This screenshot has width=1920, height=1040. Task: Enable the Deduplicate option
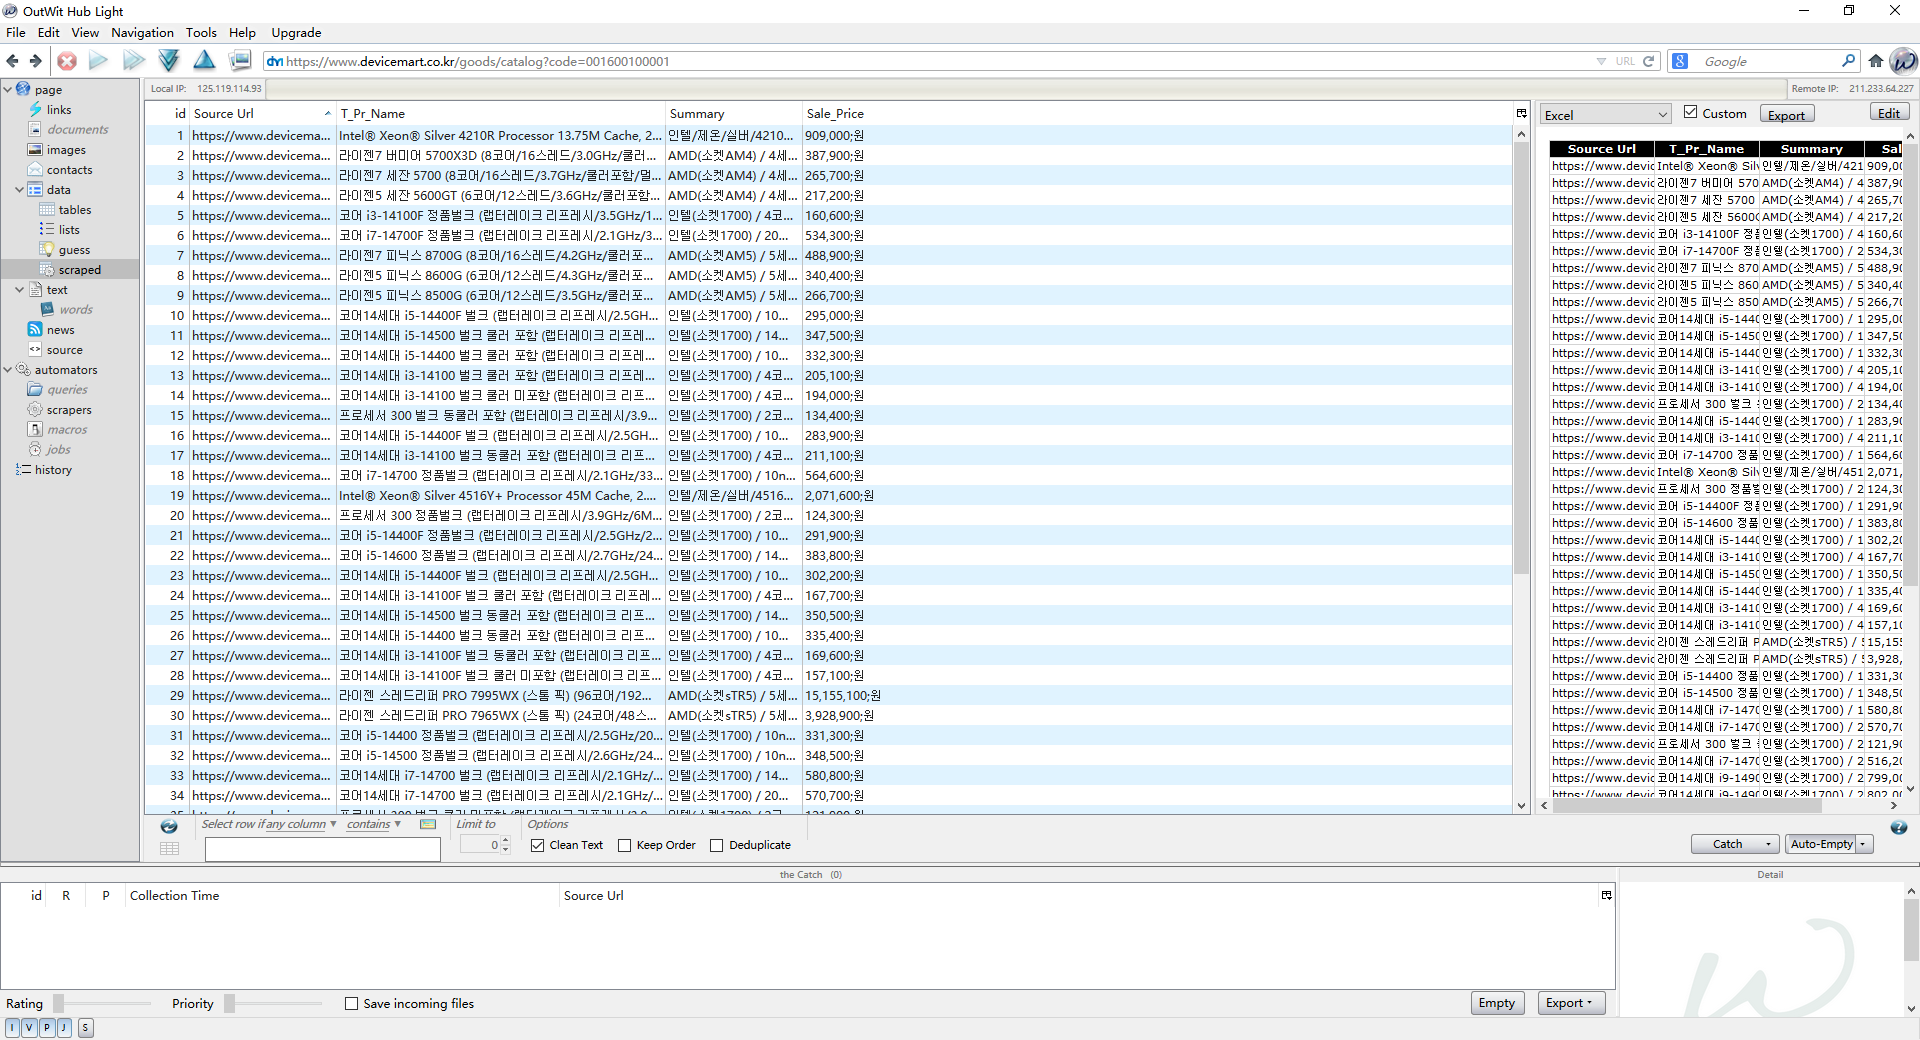click(716, 845)
